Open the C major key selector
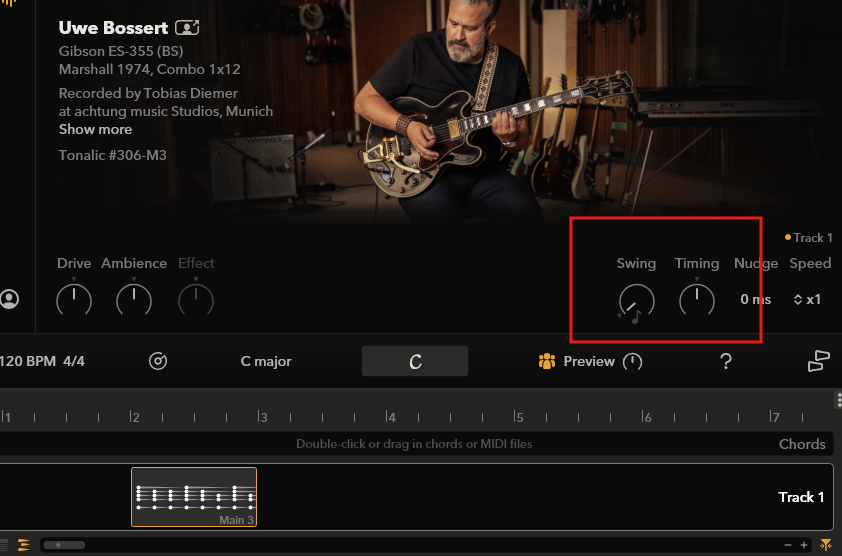Screen dimensions: 842x556 click(266, 361)
